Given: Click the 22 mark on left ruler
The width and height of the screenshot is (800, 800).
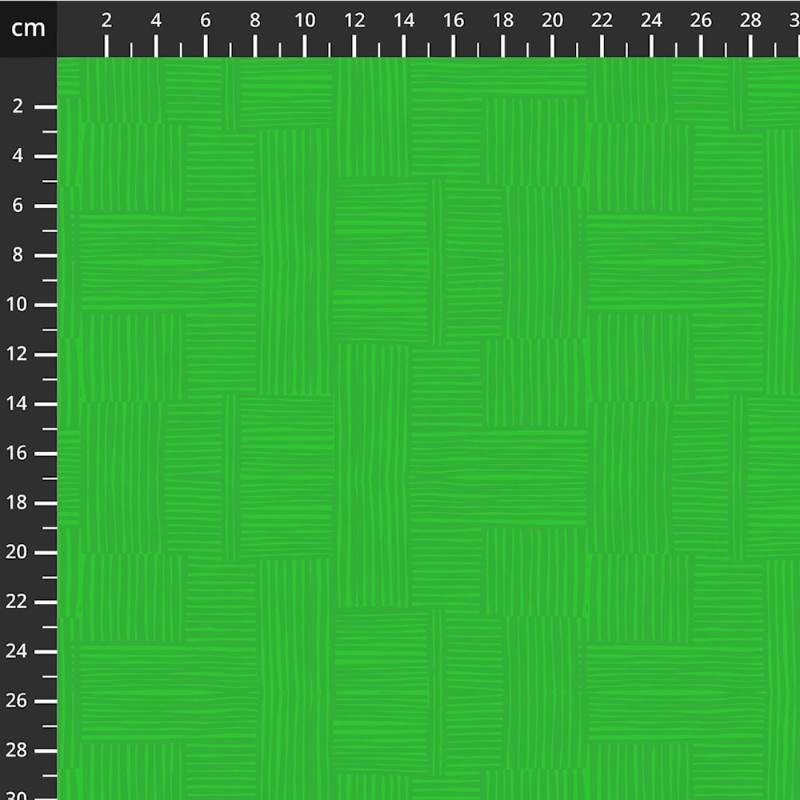Looking at the screenshot, I should pyautogui.click(x=20, y=602).
